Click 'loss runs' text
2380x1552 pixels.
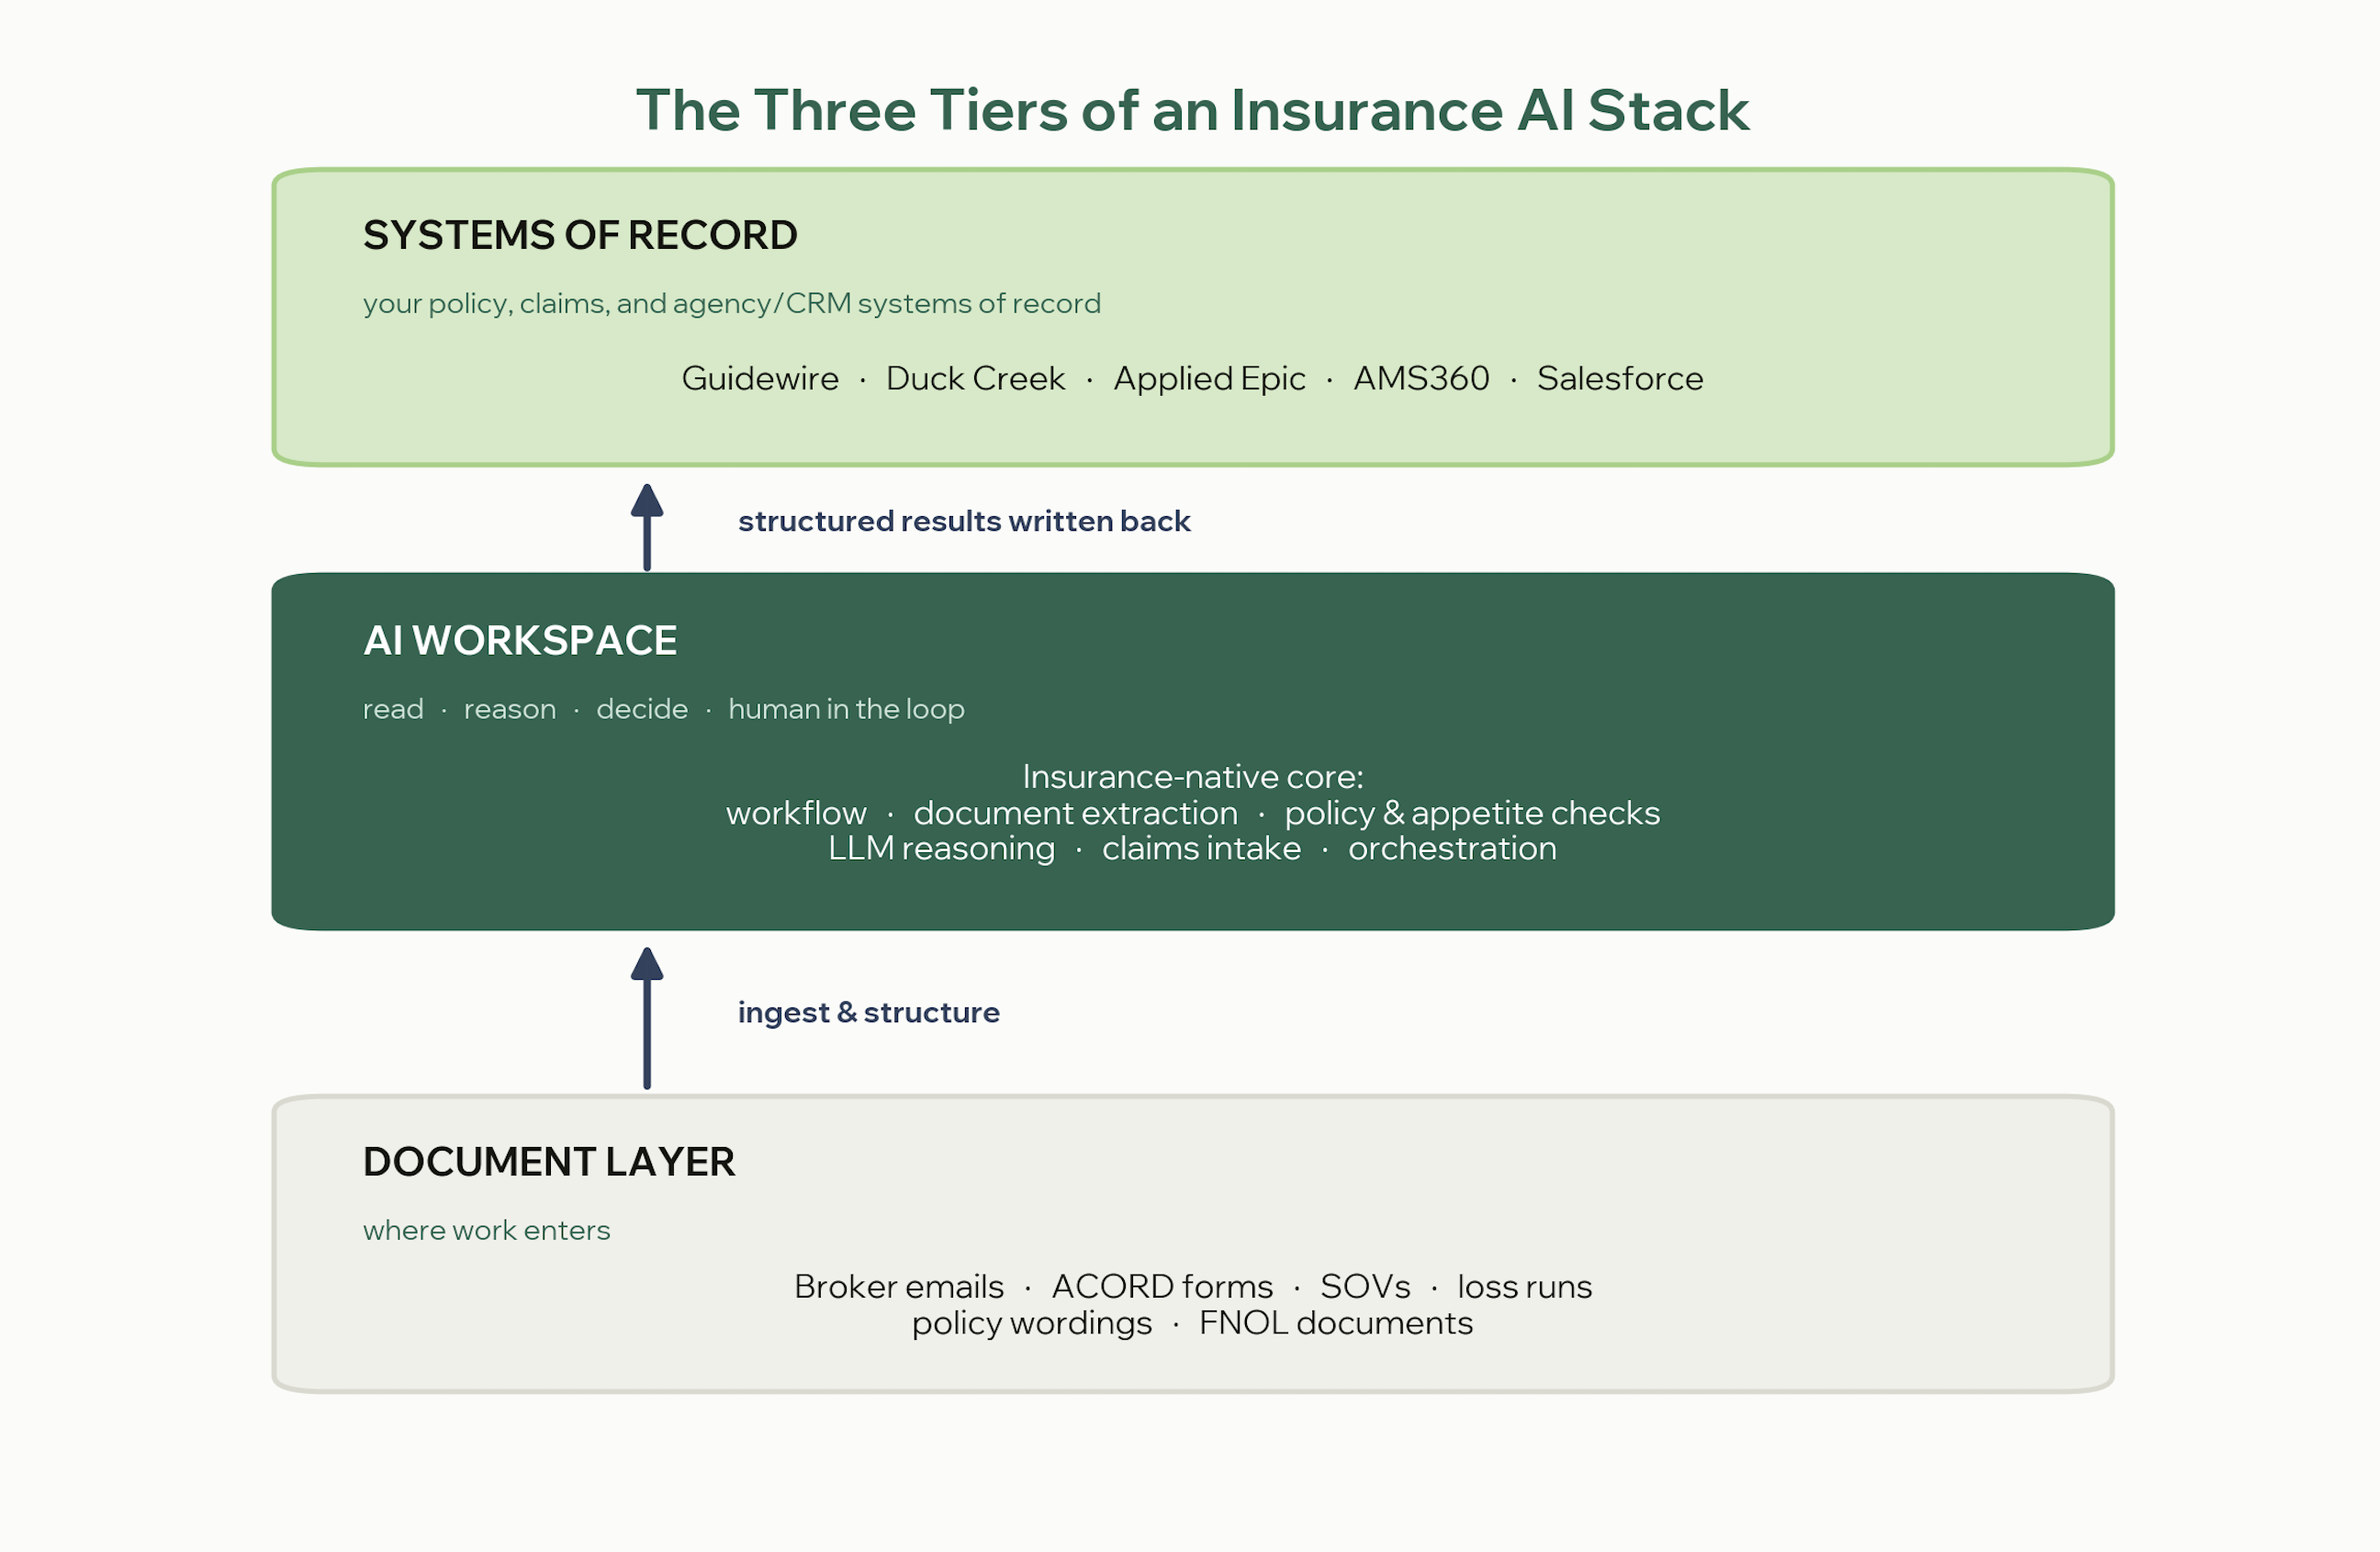(1524, 1286)
